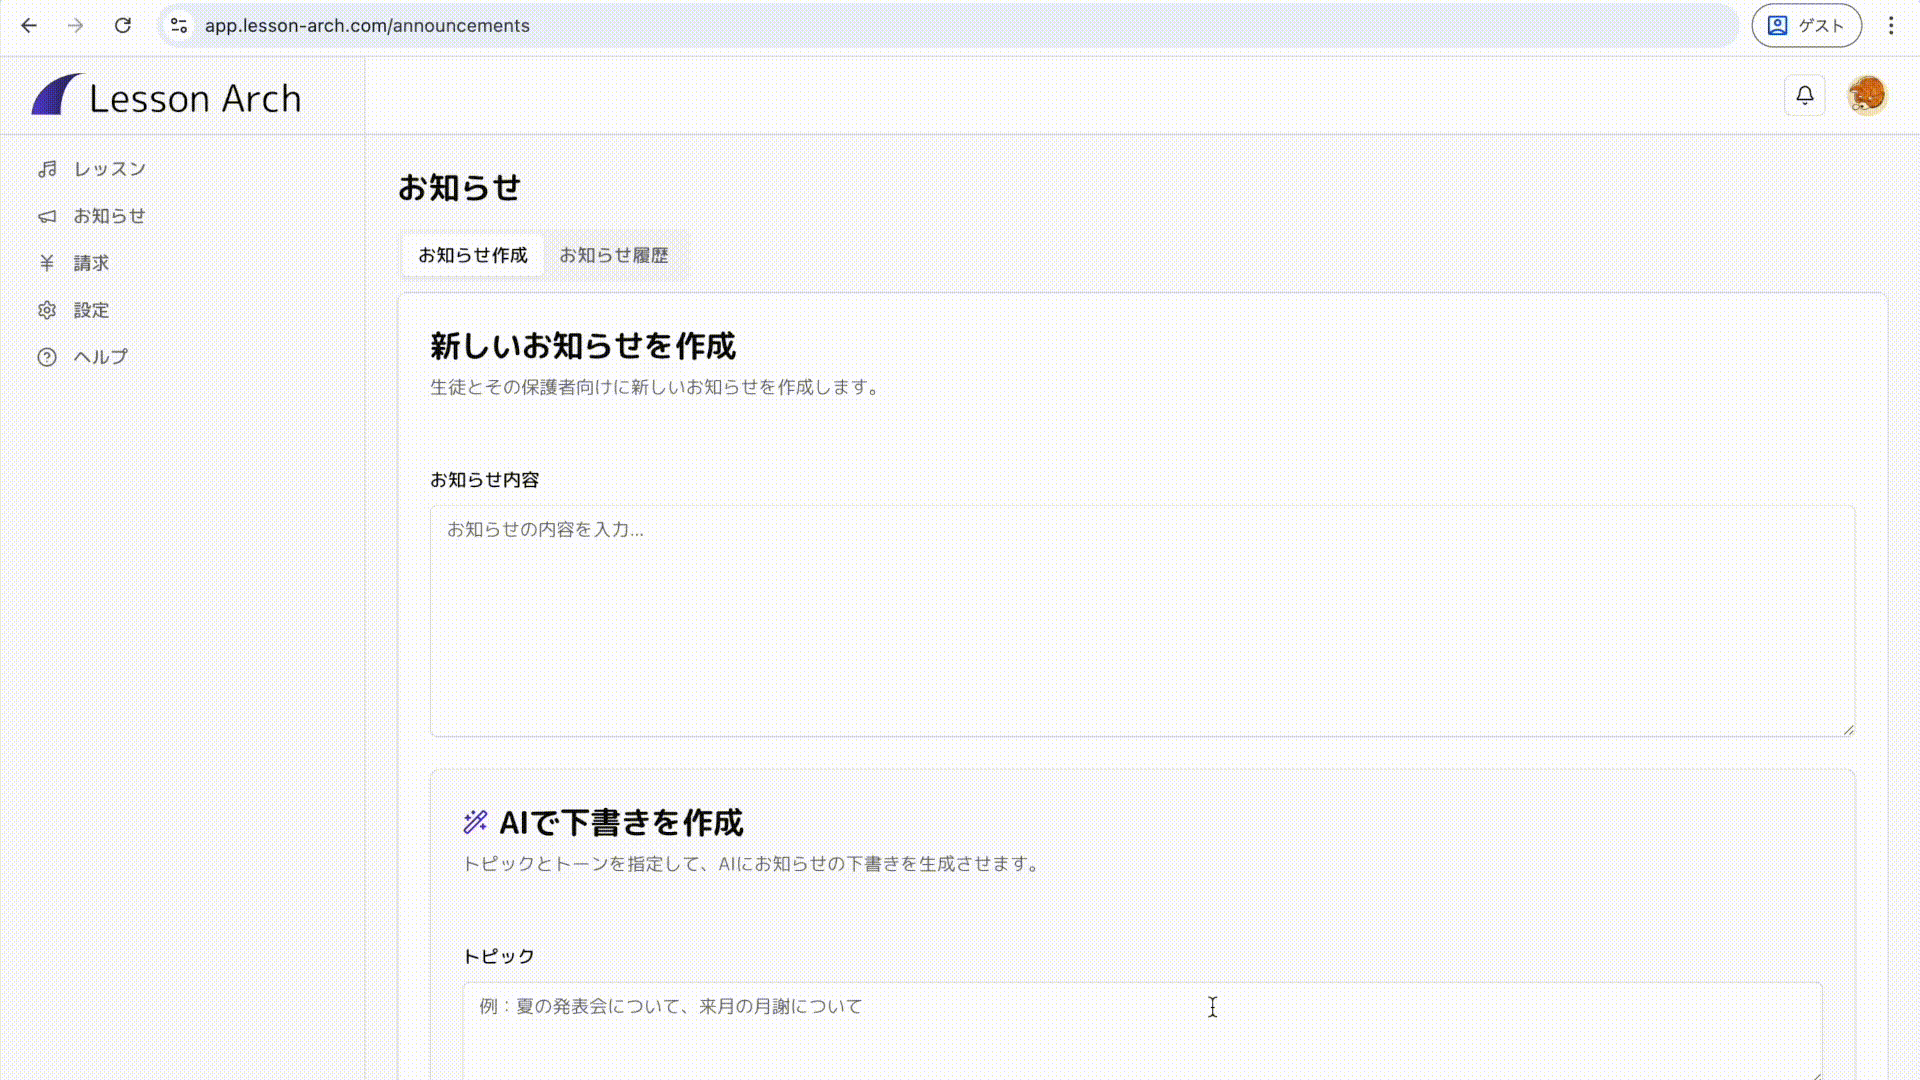
Task: Select the お知らせ作成 tab
Action: pyautogui.click(x=472, y=255)
